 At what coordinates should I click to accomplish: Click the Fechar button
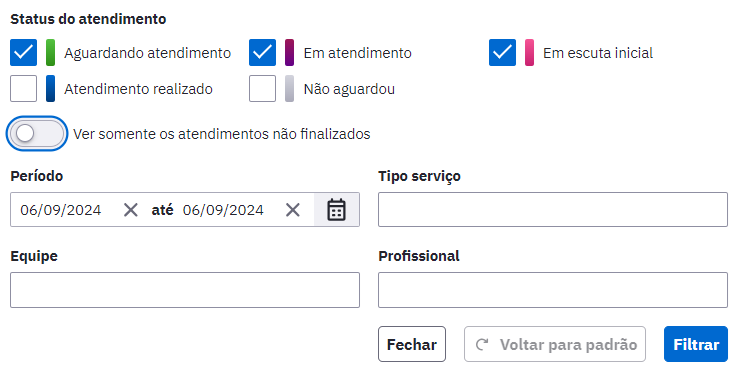pos(412,344)
